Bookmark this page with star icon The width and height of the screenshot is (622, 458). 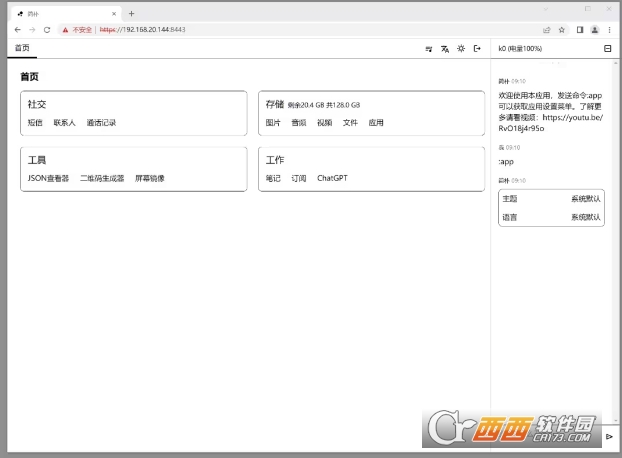562,30
